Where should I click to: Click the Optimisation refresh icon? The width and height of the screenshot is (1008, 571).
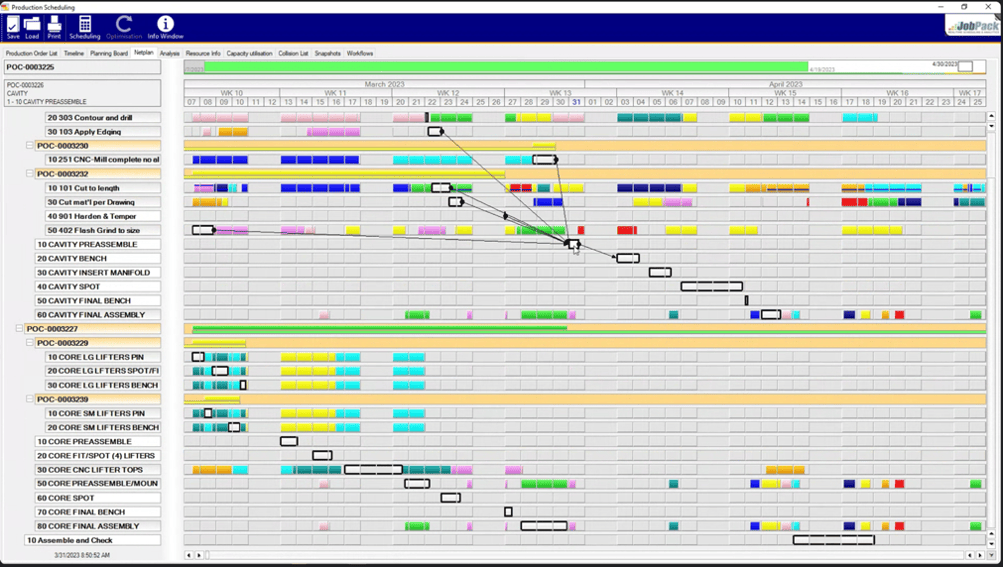coord(123,28)
